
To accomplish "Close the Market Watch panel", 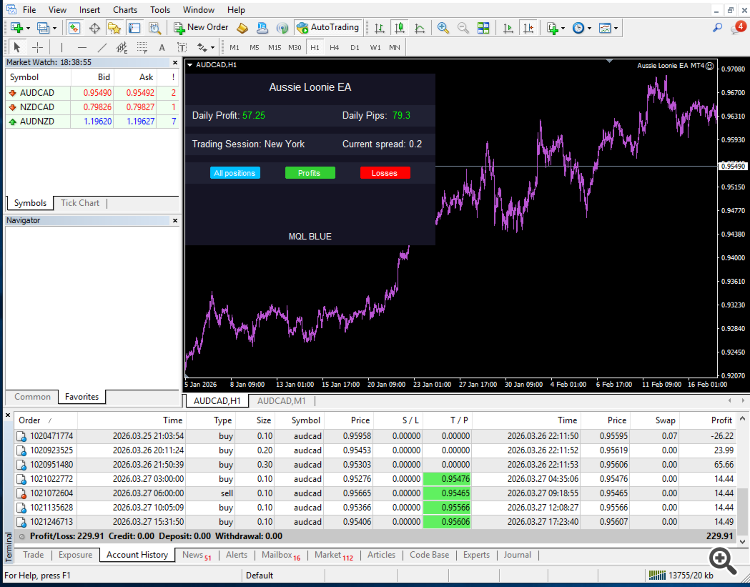I will 175,63.
